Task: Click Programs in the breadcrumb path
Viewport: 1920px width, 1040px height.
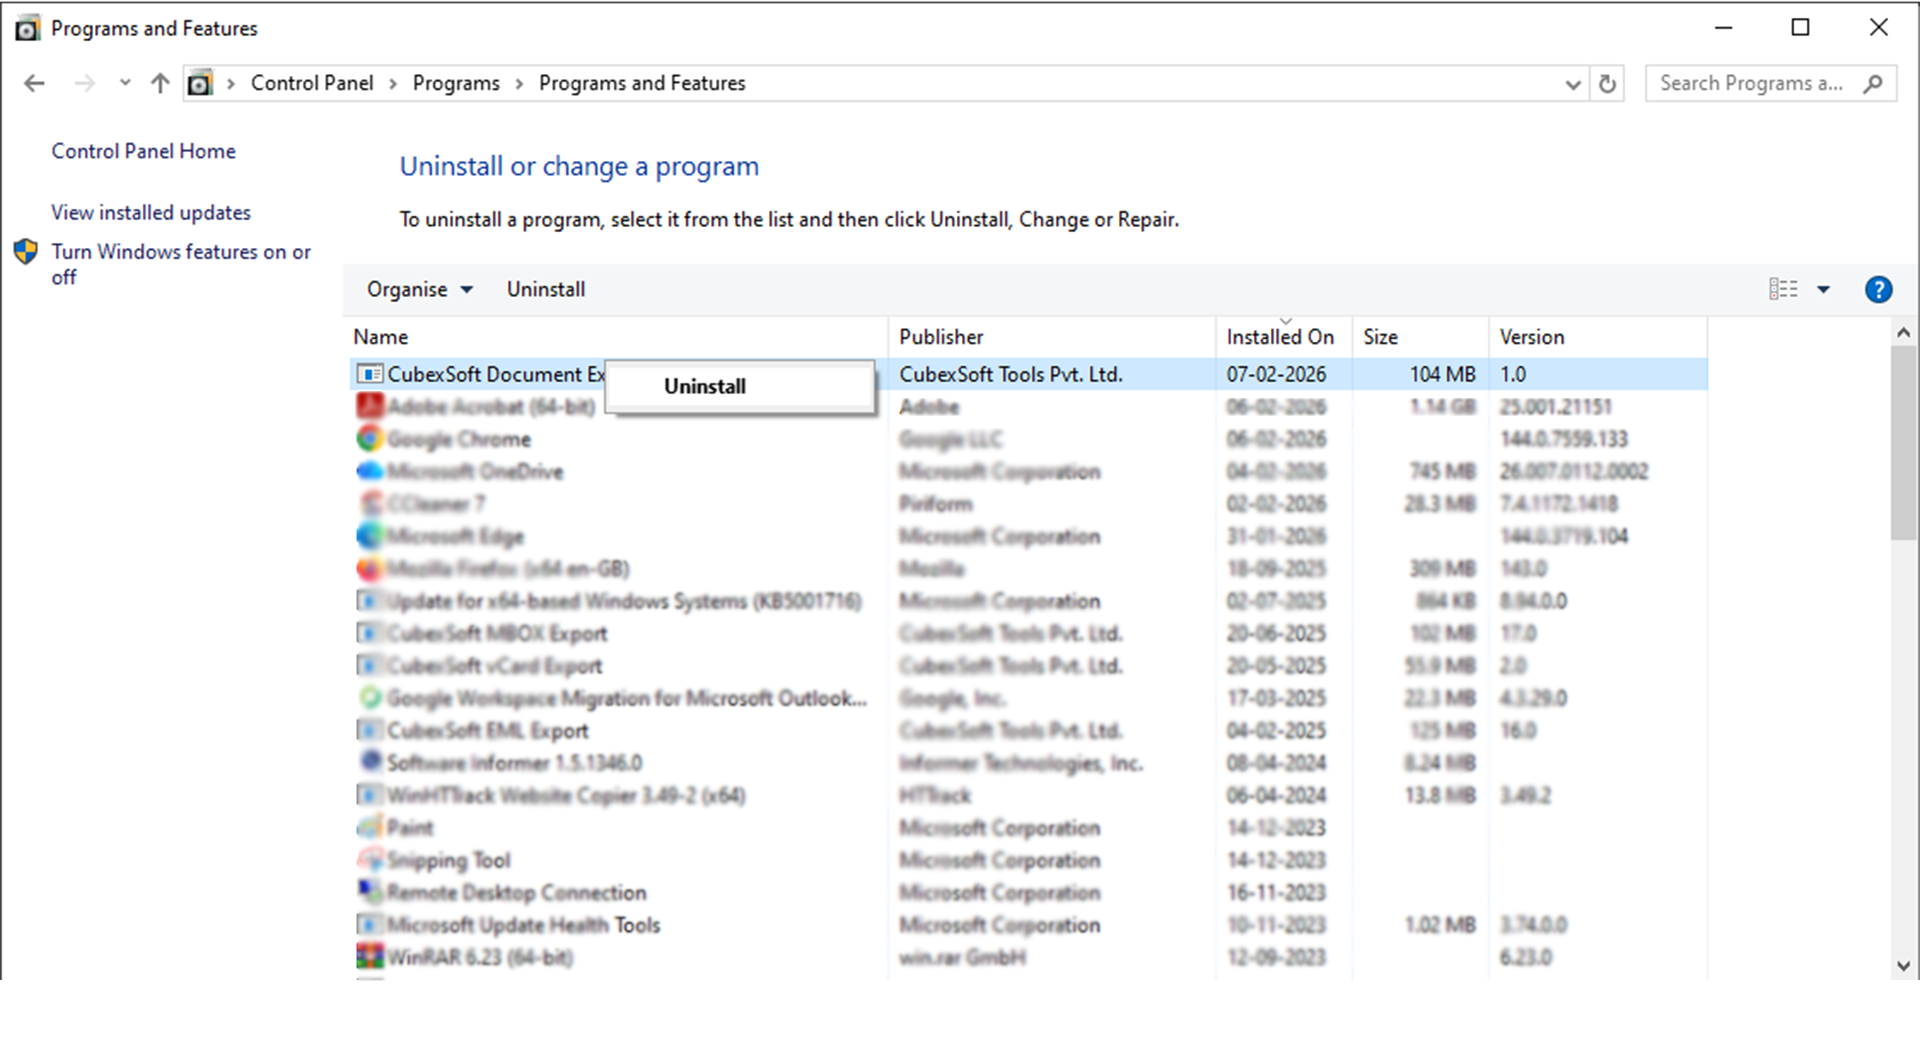Action: point(456,84)
